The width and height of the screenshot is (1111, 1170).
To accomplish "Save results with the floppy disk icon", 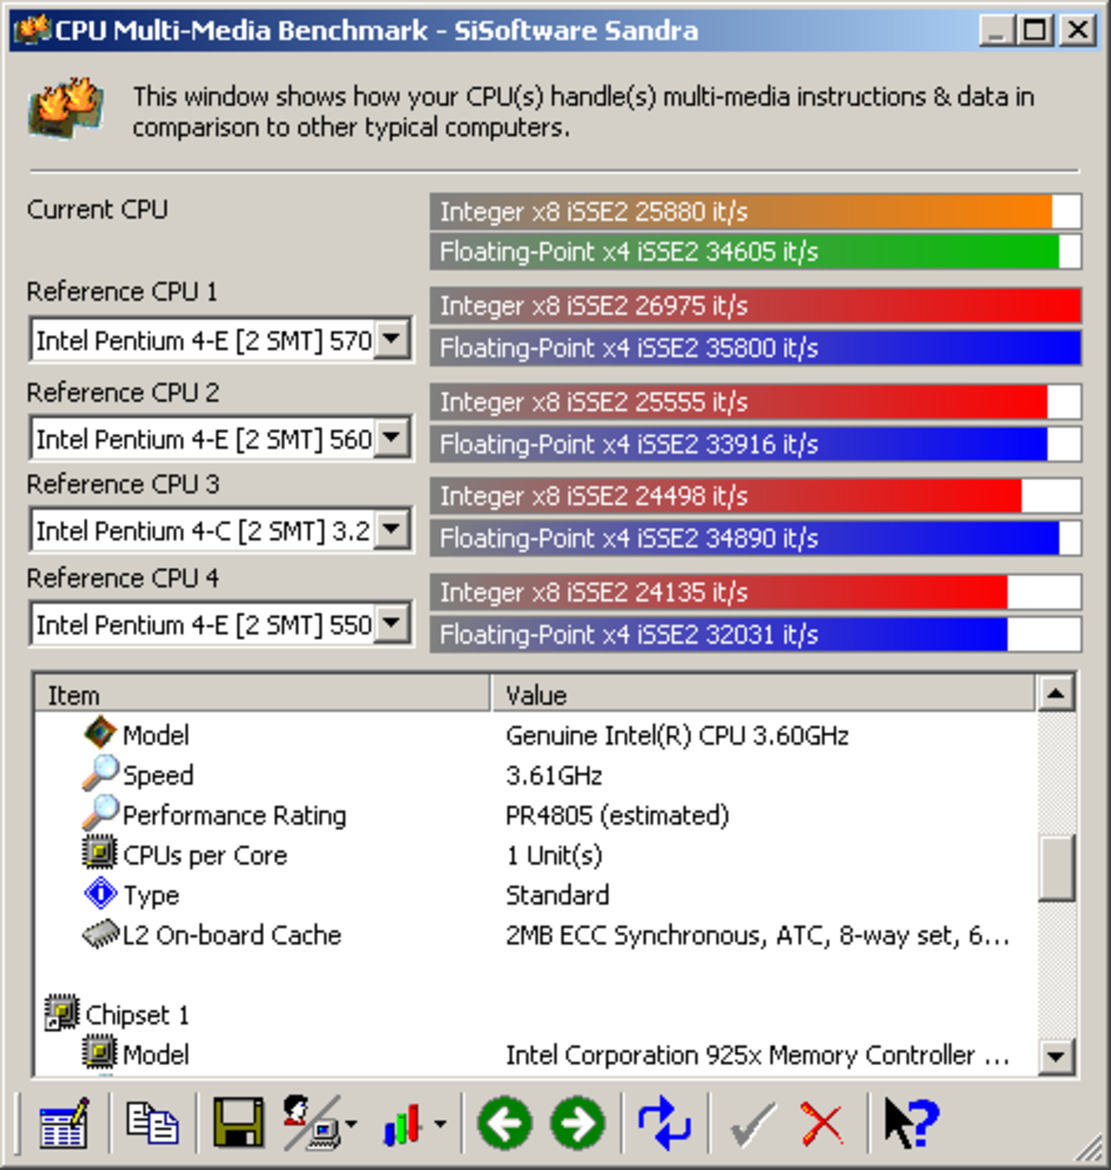I will (238, 1122).
